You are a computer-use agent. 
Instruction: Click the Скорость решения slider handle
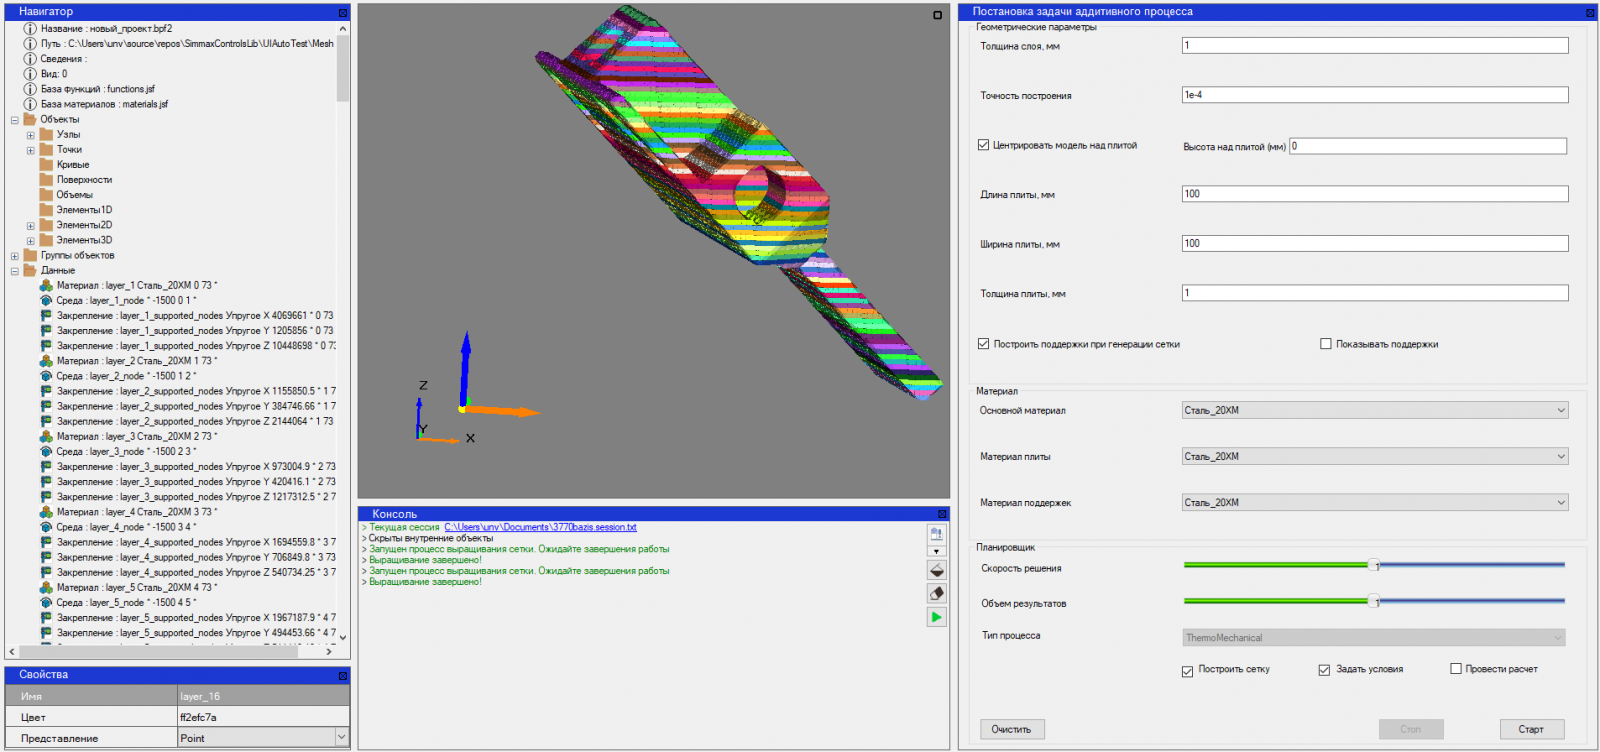pyautogui.click(x=1374, y=565)
